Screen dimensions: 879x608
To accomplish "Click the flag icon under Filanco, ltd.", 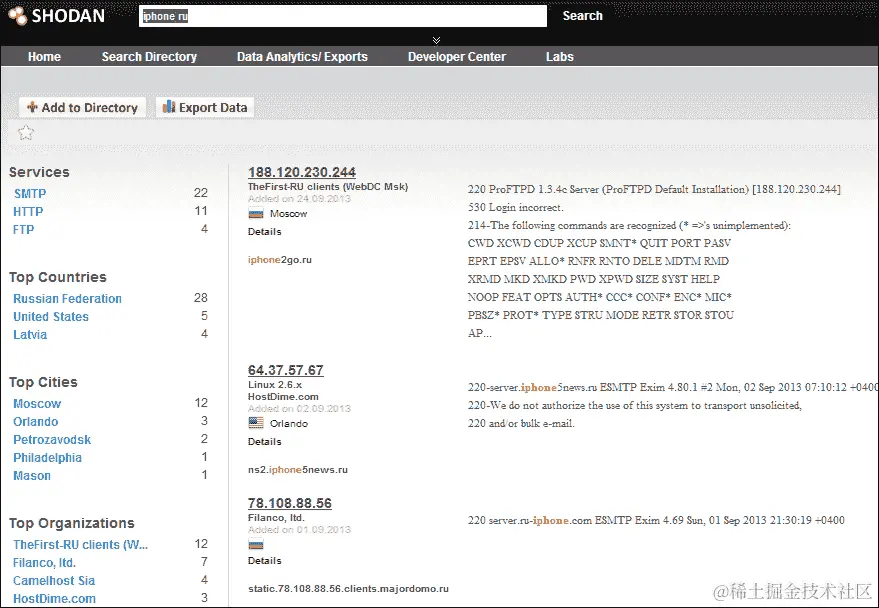I will (256, 544).
